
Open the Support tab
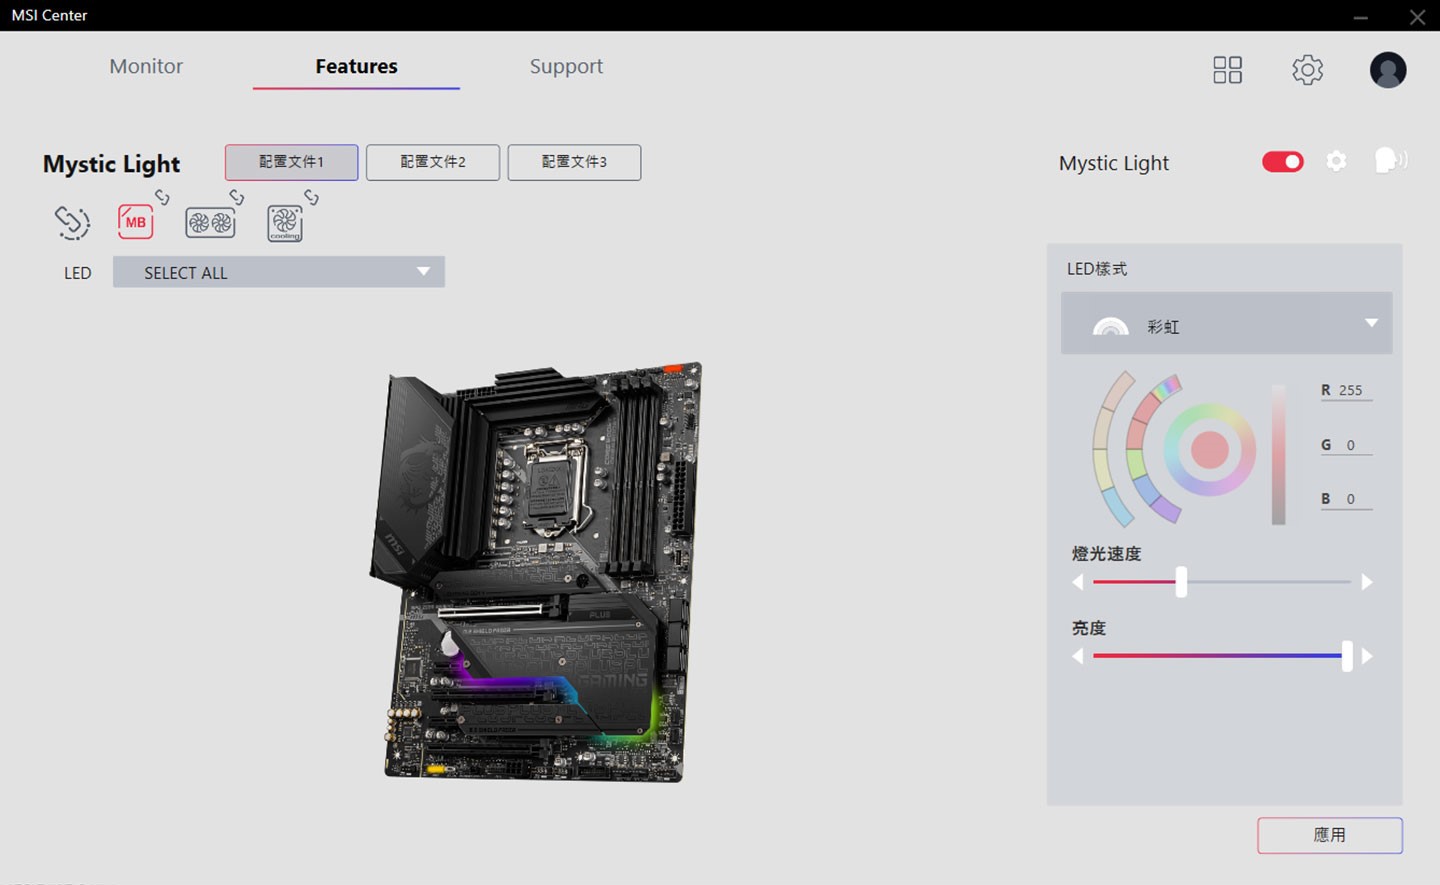pyautogui.click(x=566, y=66)
